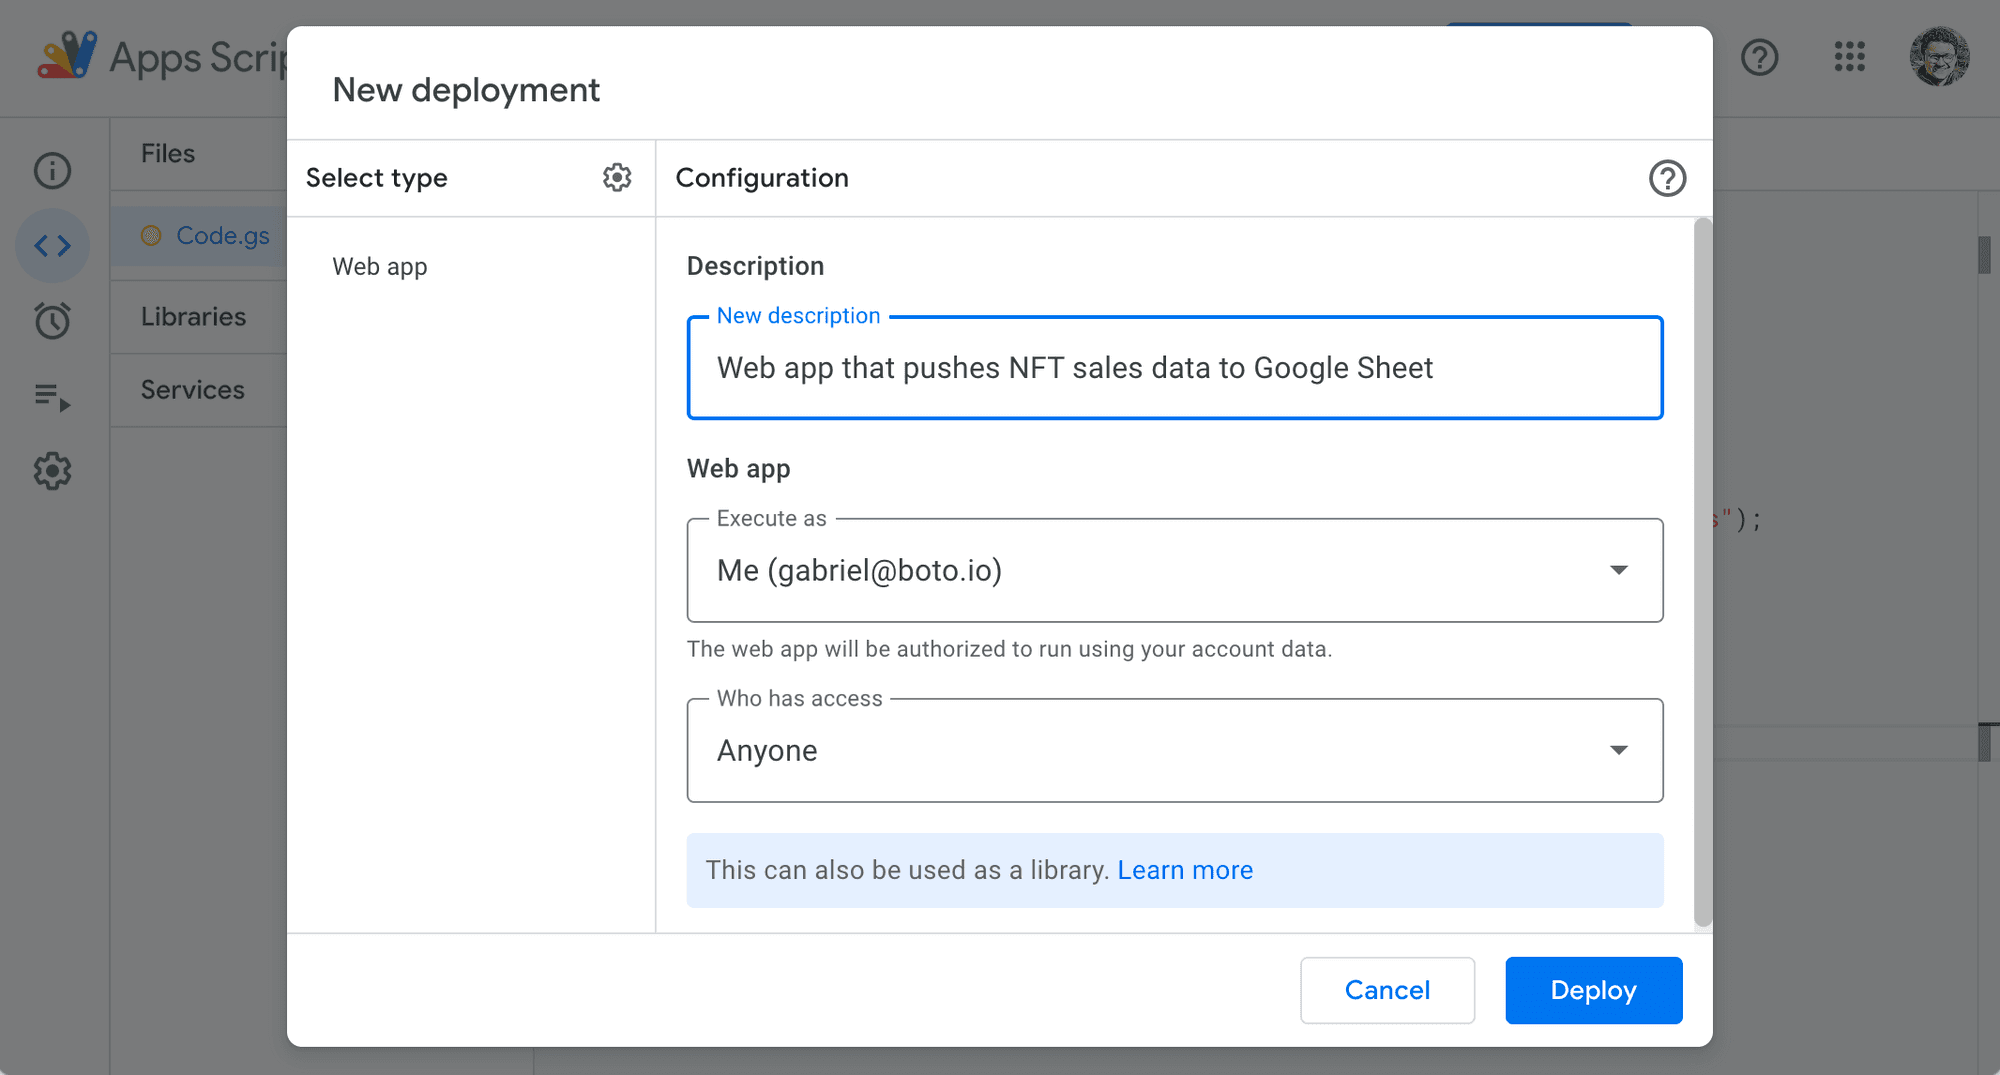Open Configuration help question mark icon
This screenshot has height=1075, width=2000.
pyautogui.click(x=1667, y=178)
